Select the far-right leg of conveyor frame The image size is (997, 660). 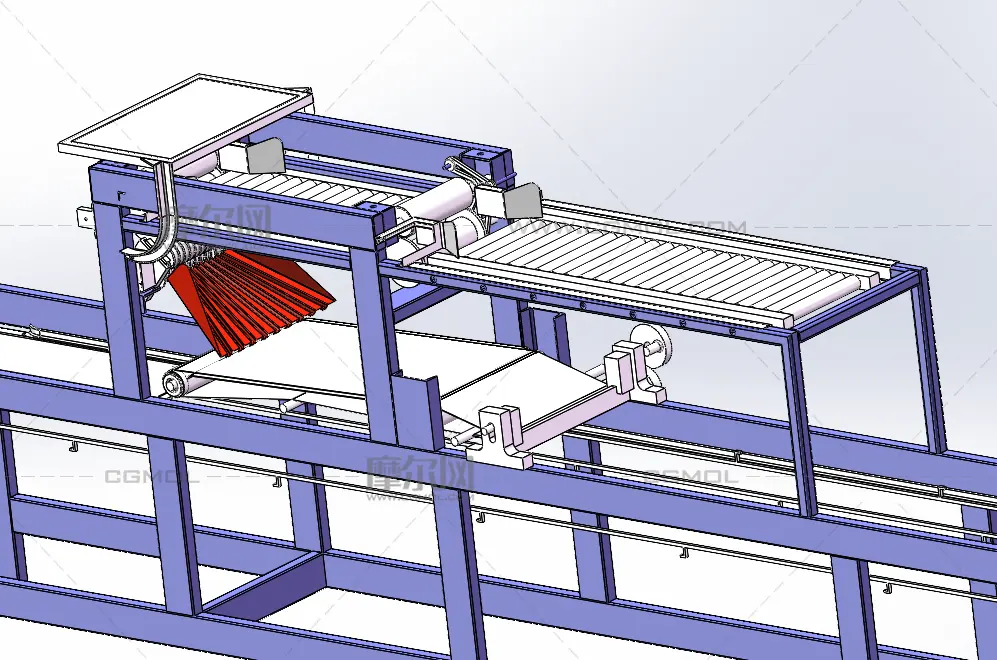pos(928,360)
